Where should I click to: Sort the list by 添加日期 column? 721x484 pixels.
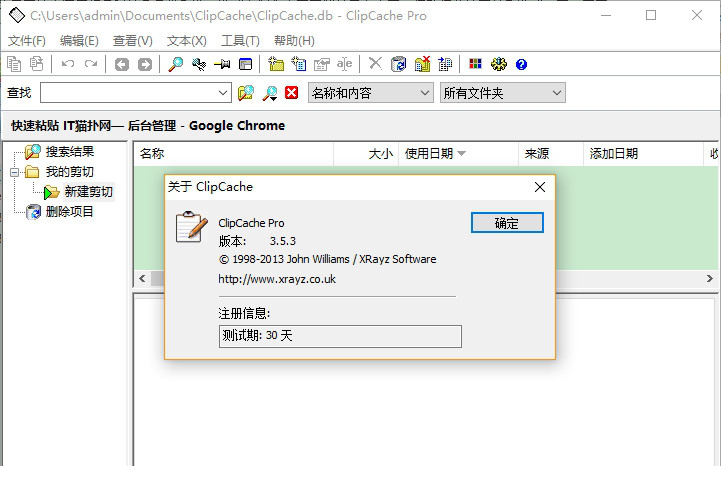(x=644, y=154)
